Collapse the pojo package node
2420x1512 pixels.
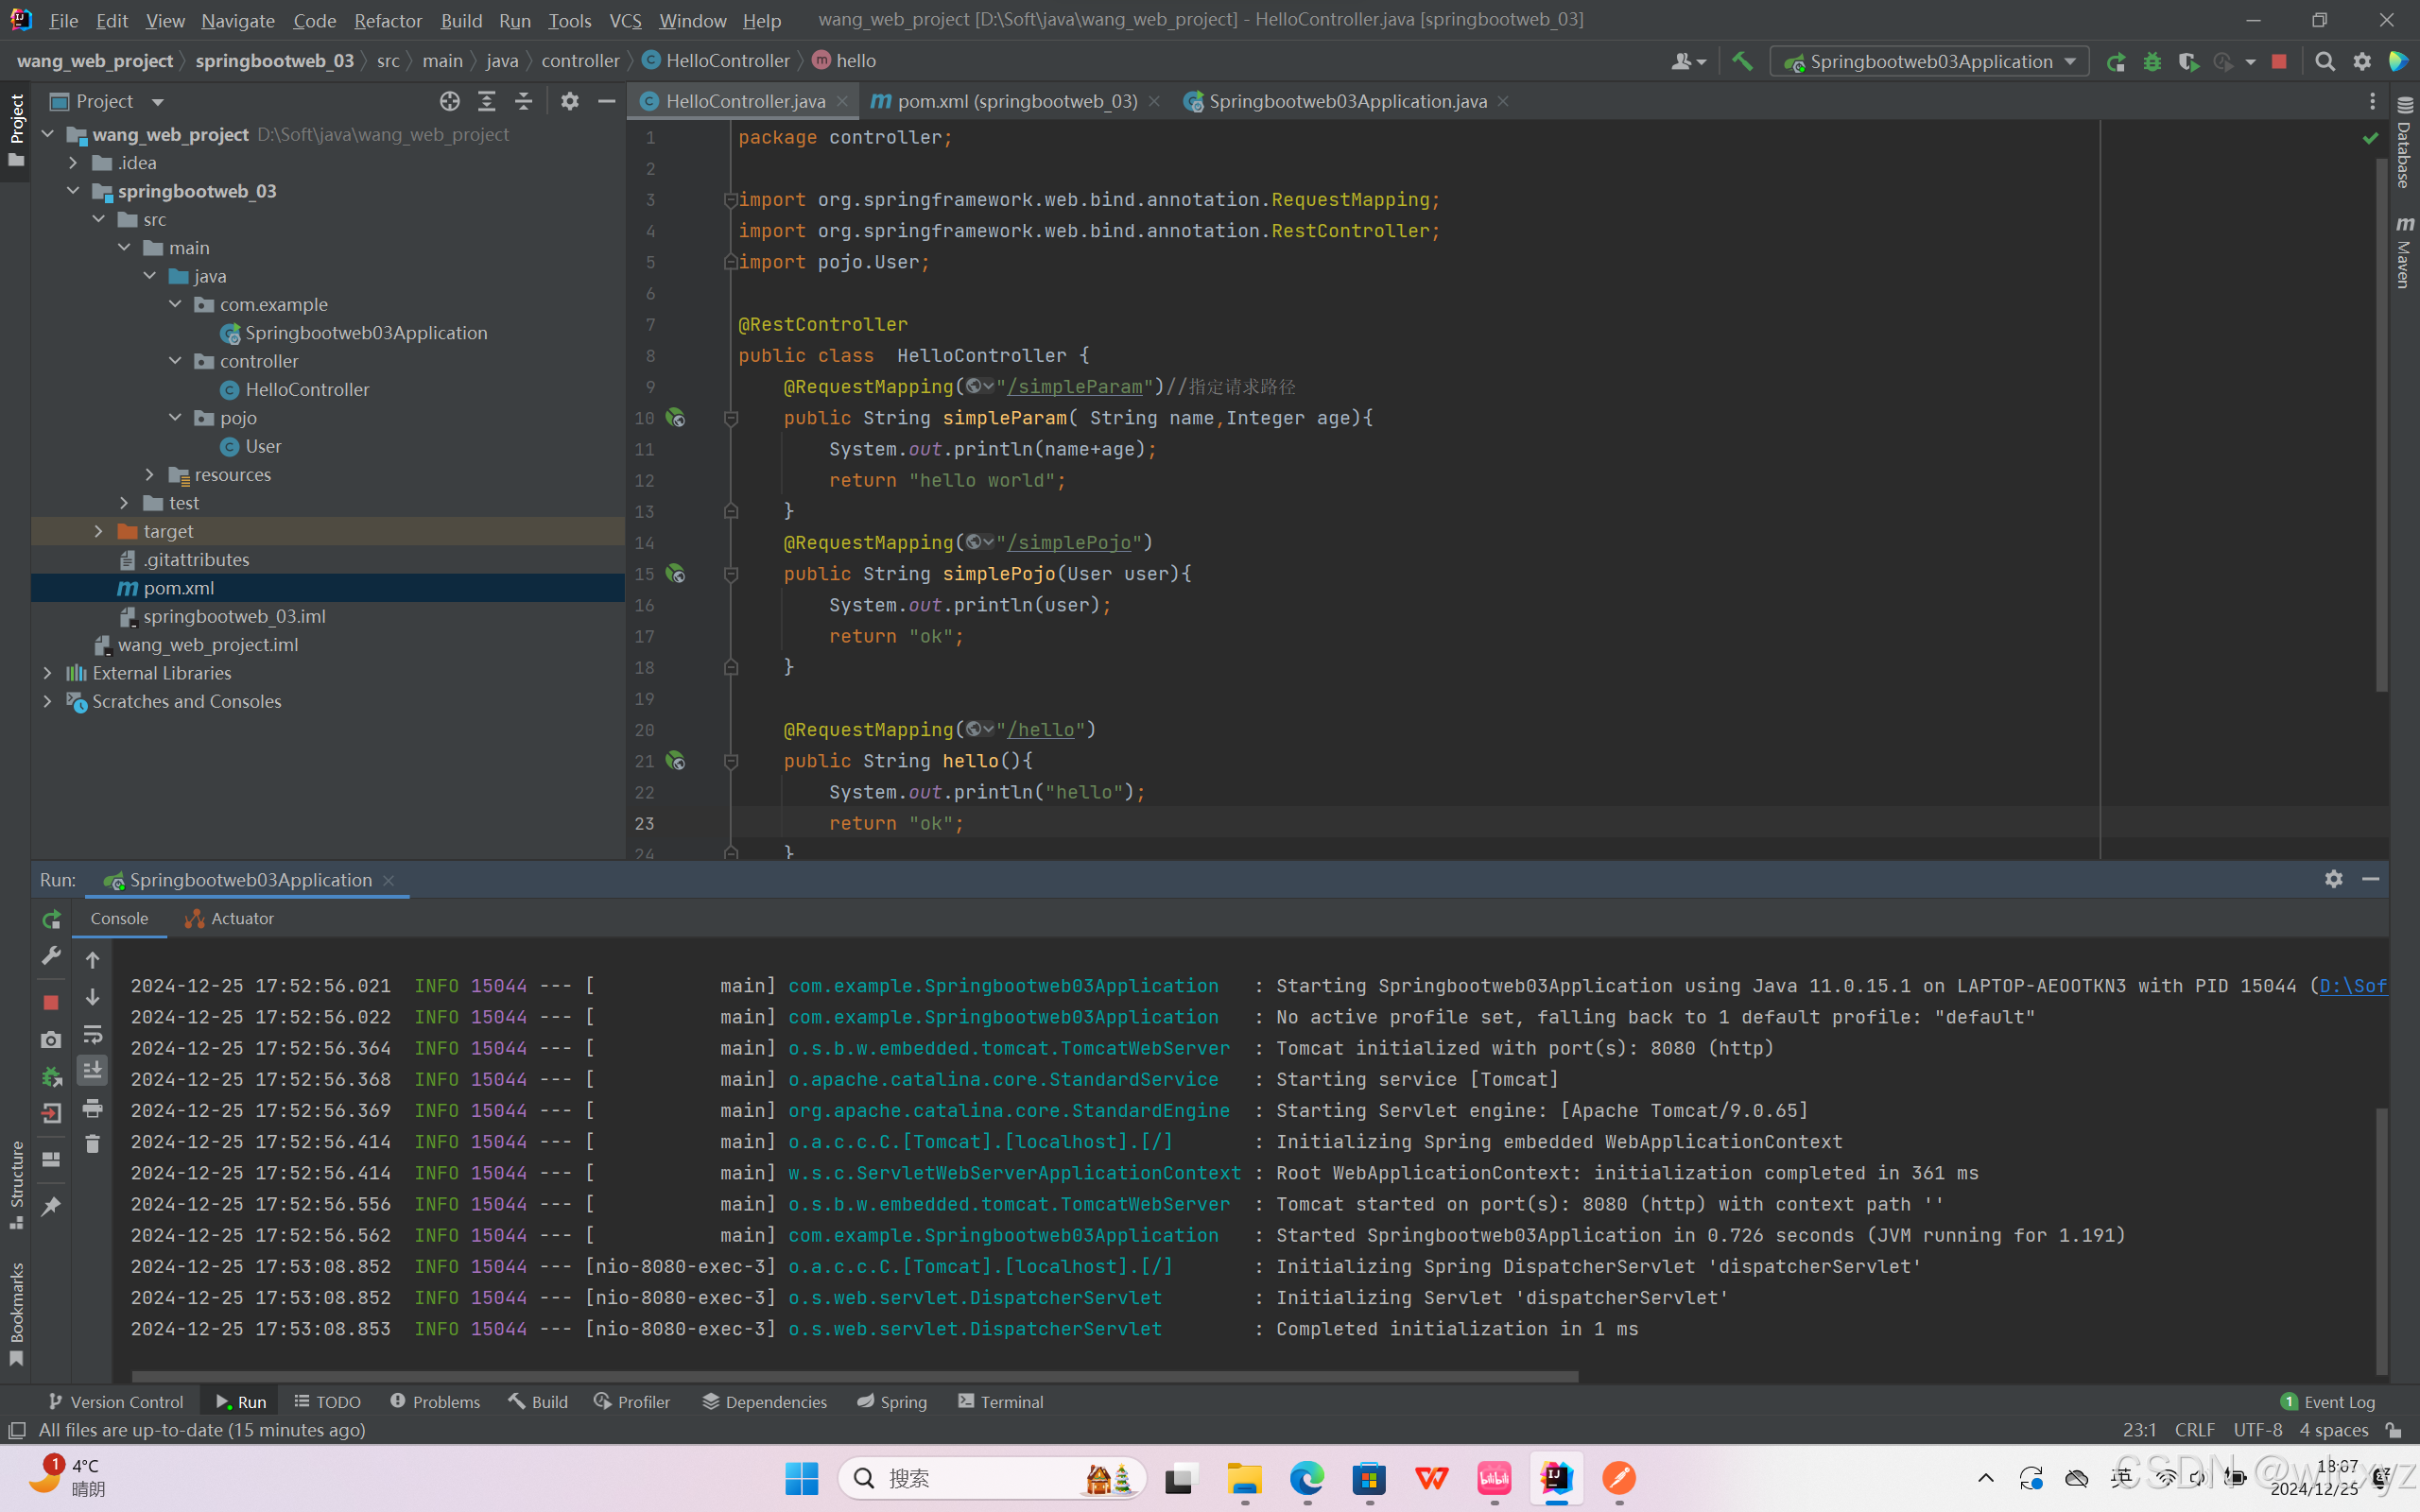(175, 418)
